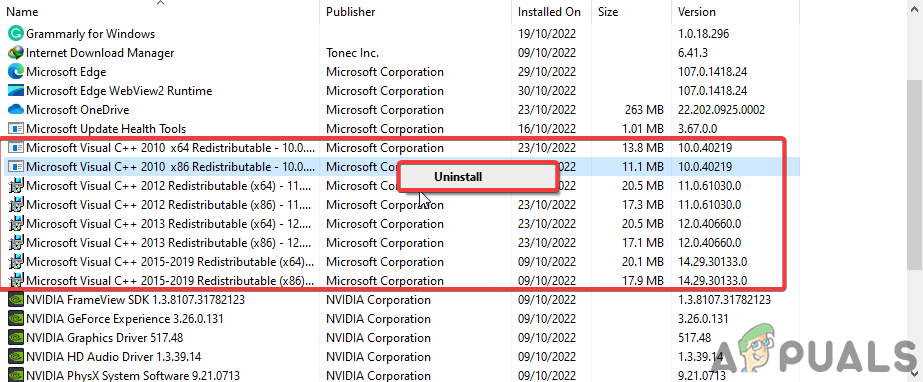Click the NVIDIA Graphics Driver icon
The width and height of the screenshot is (923, 382).
click(16, 337)
